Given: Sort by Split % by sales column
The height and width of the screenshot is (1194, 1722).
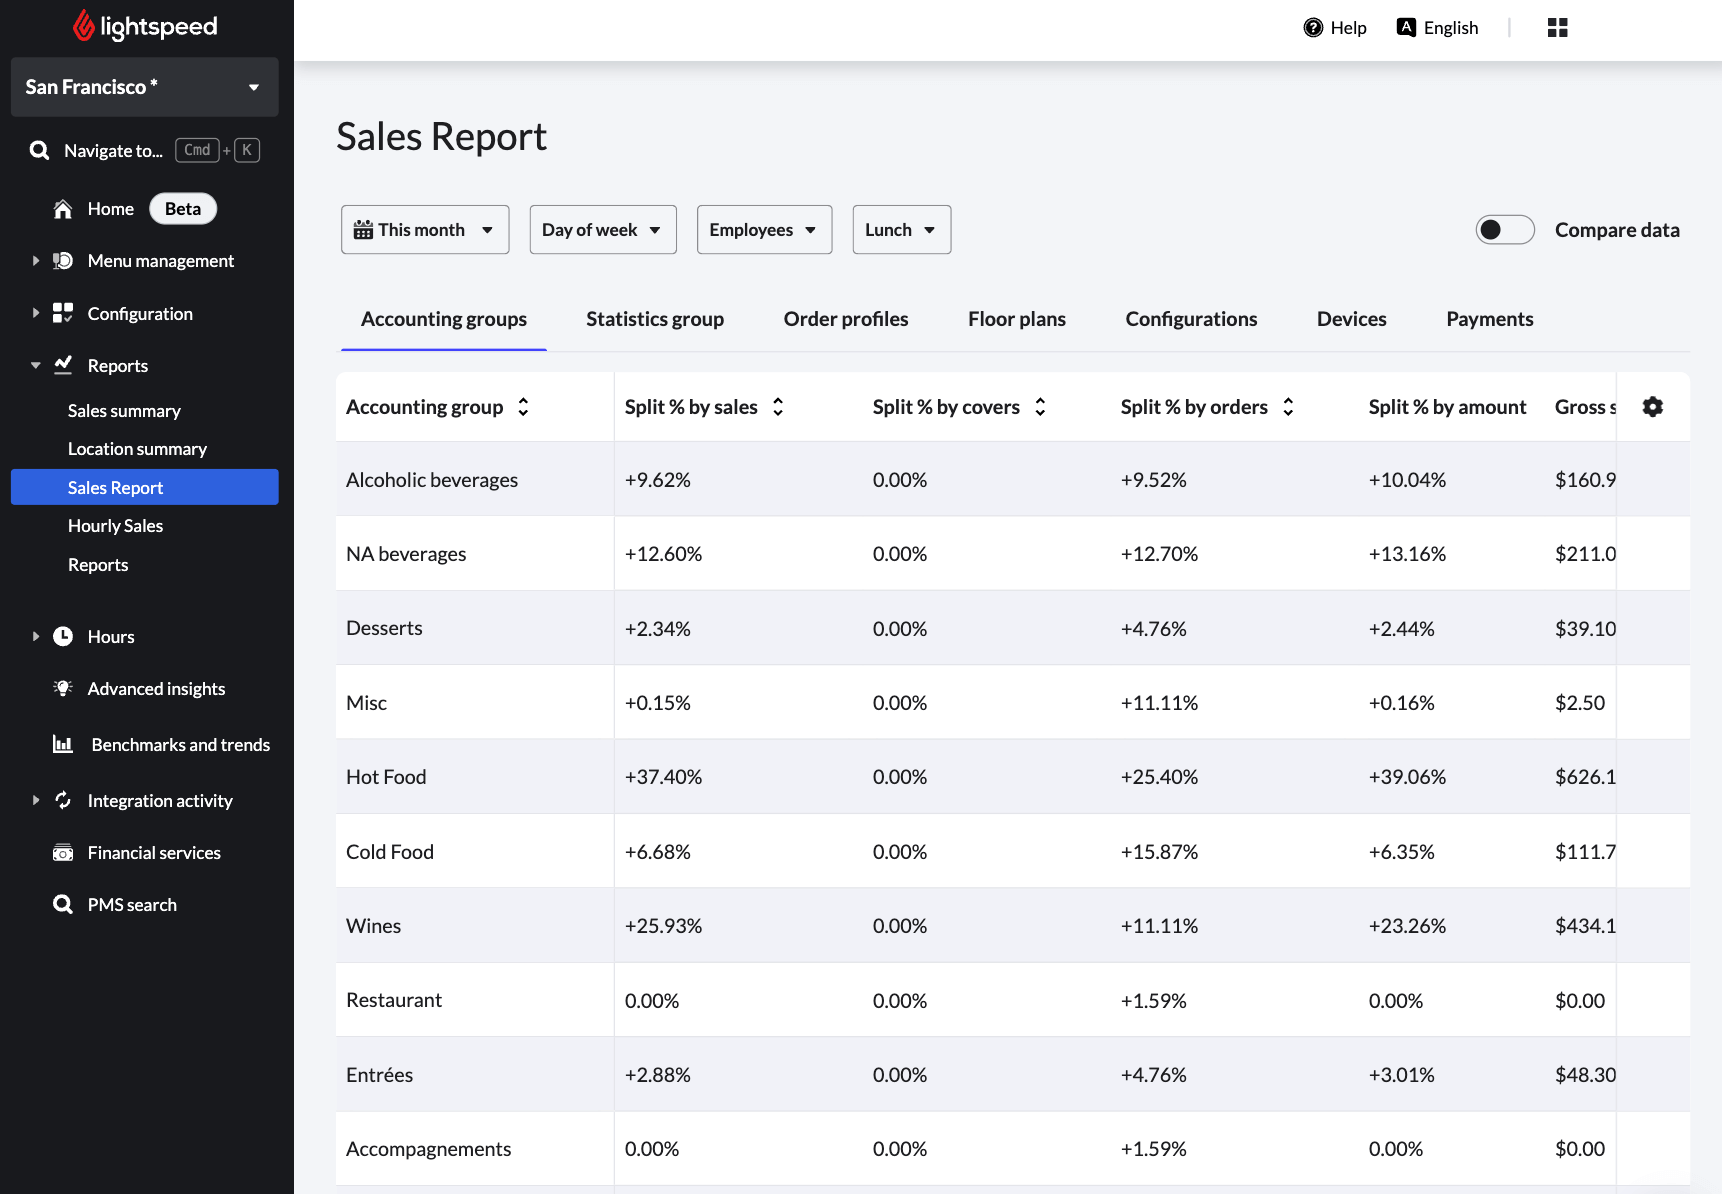Looking at the screenshot, I should tap(777, 407).
